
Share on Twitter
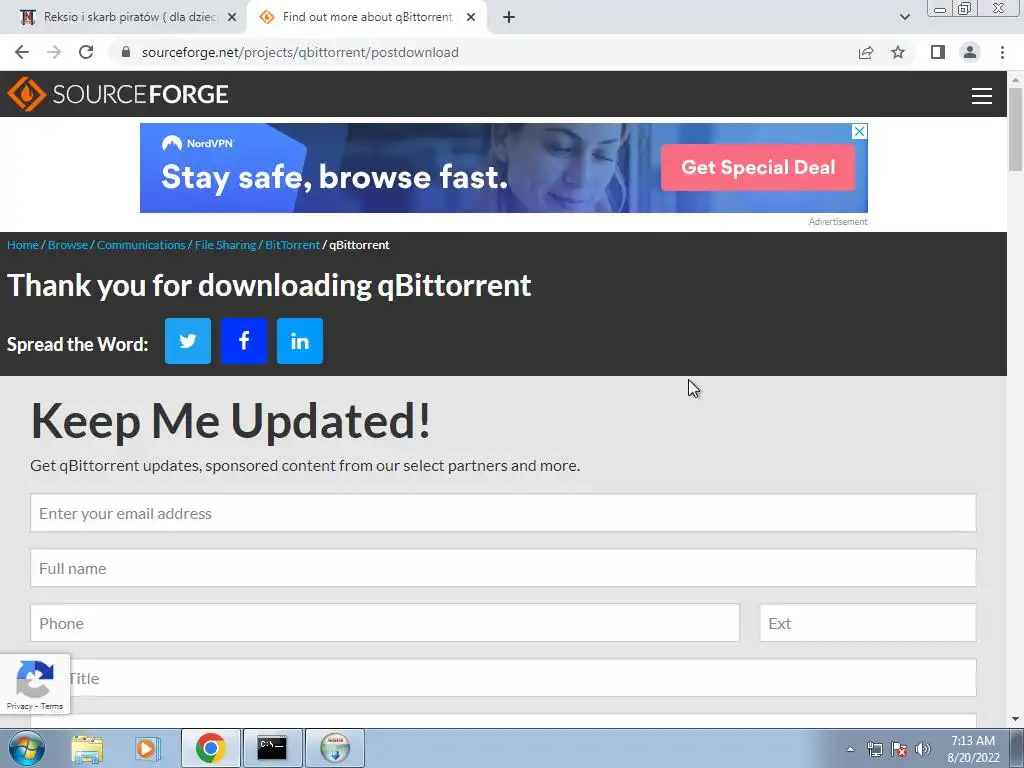coord(188,341)
